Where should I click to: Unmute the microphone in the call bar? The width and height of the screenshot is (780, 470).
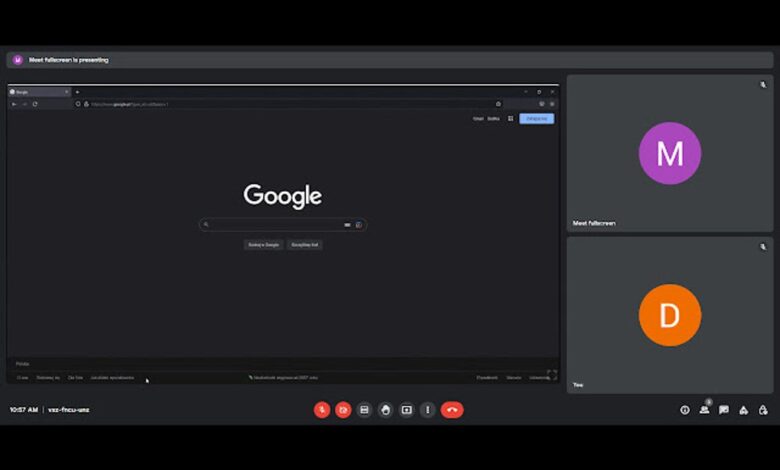pyautogui.click(x=322, y=409)
